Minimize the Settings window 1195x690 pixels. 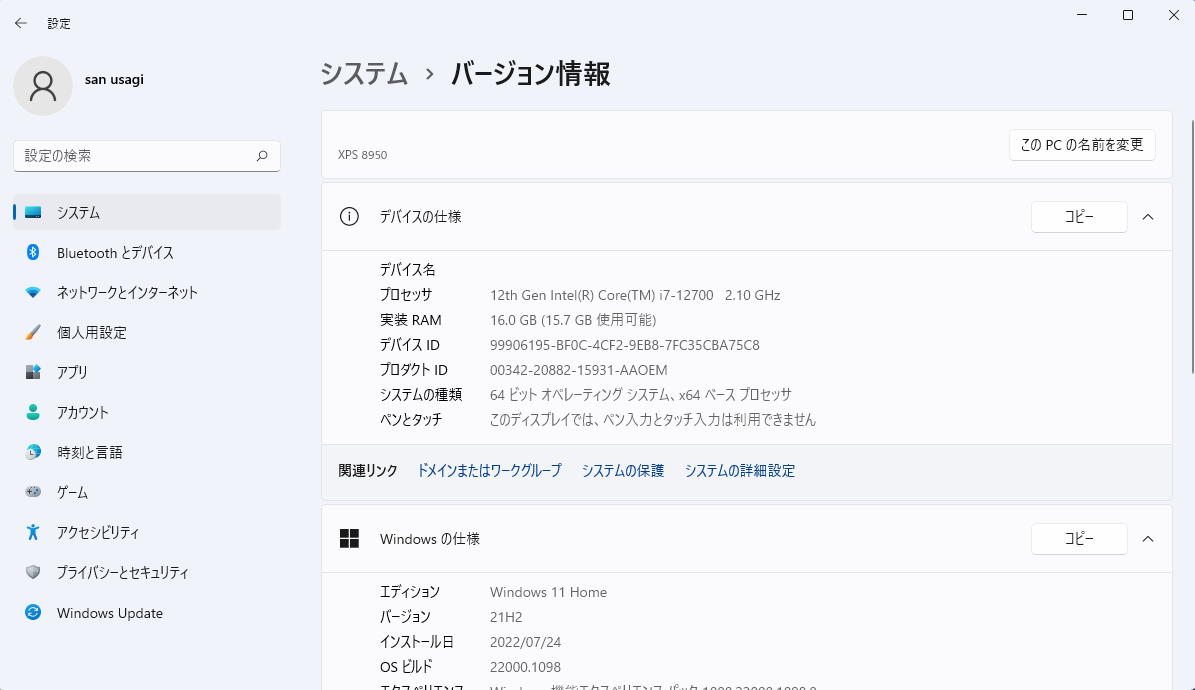point(1082,15)
